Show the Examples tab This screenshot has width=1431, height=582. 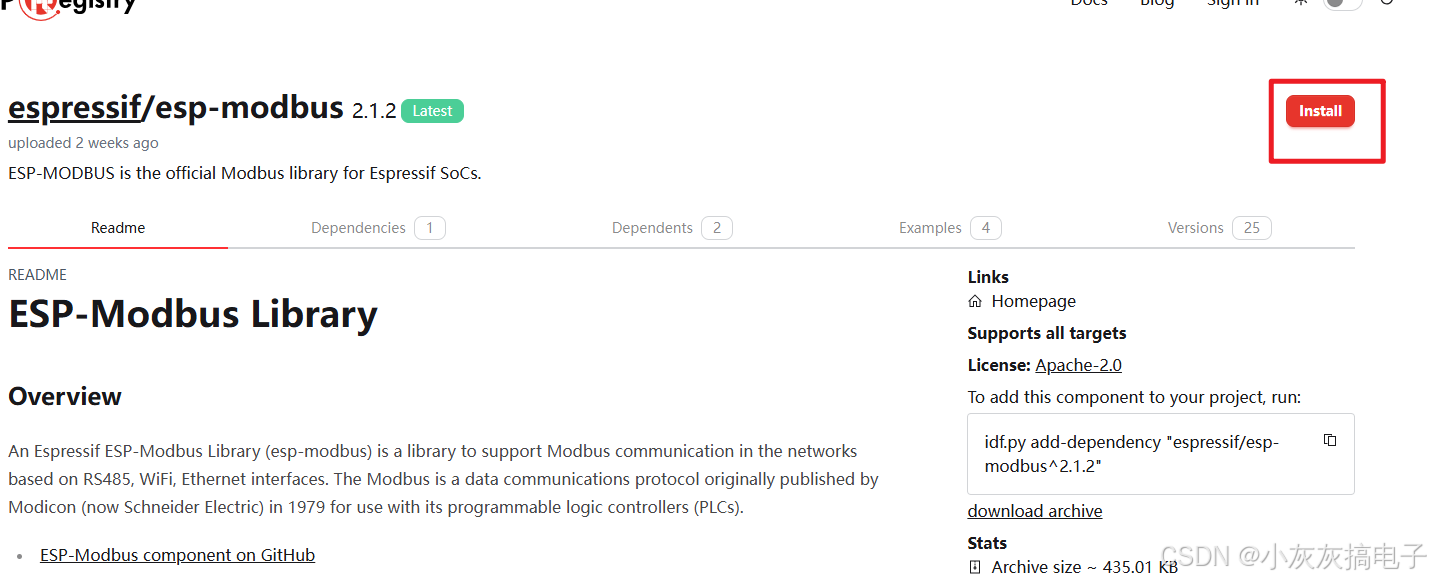click(950, 228)
